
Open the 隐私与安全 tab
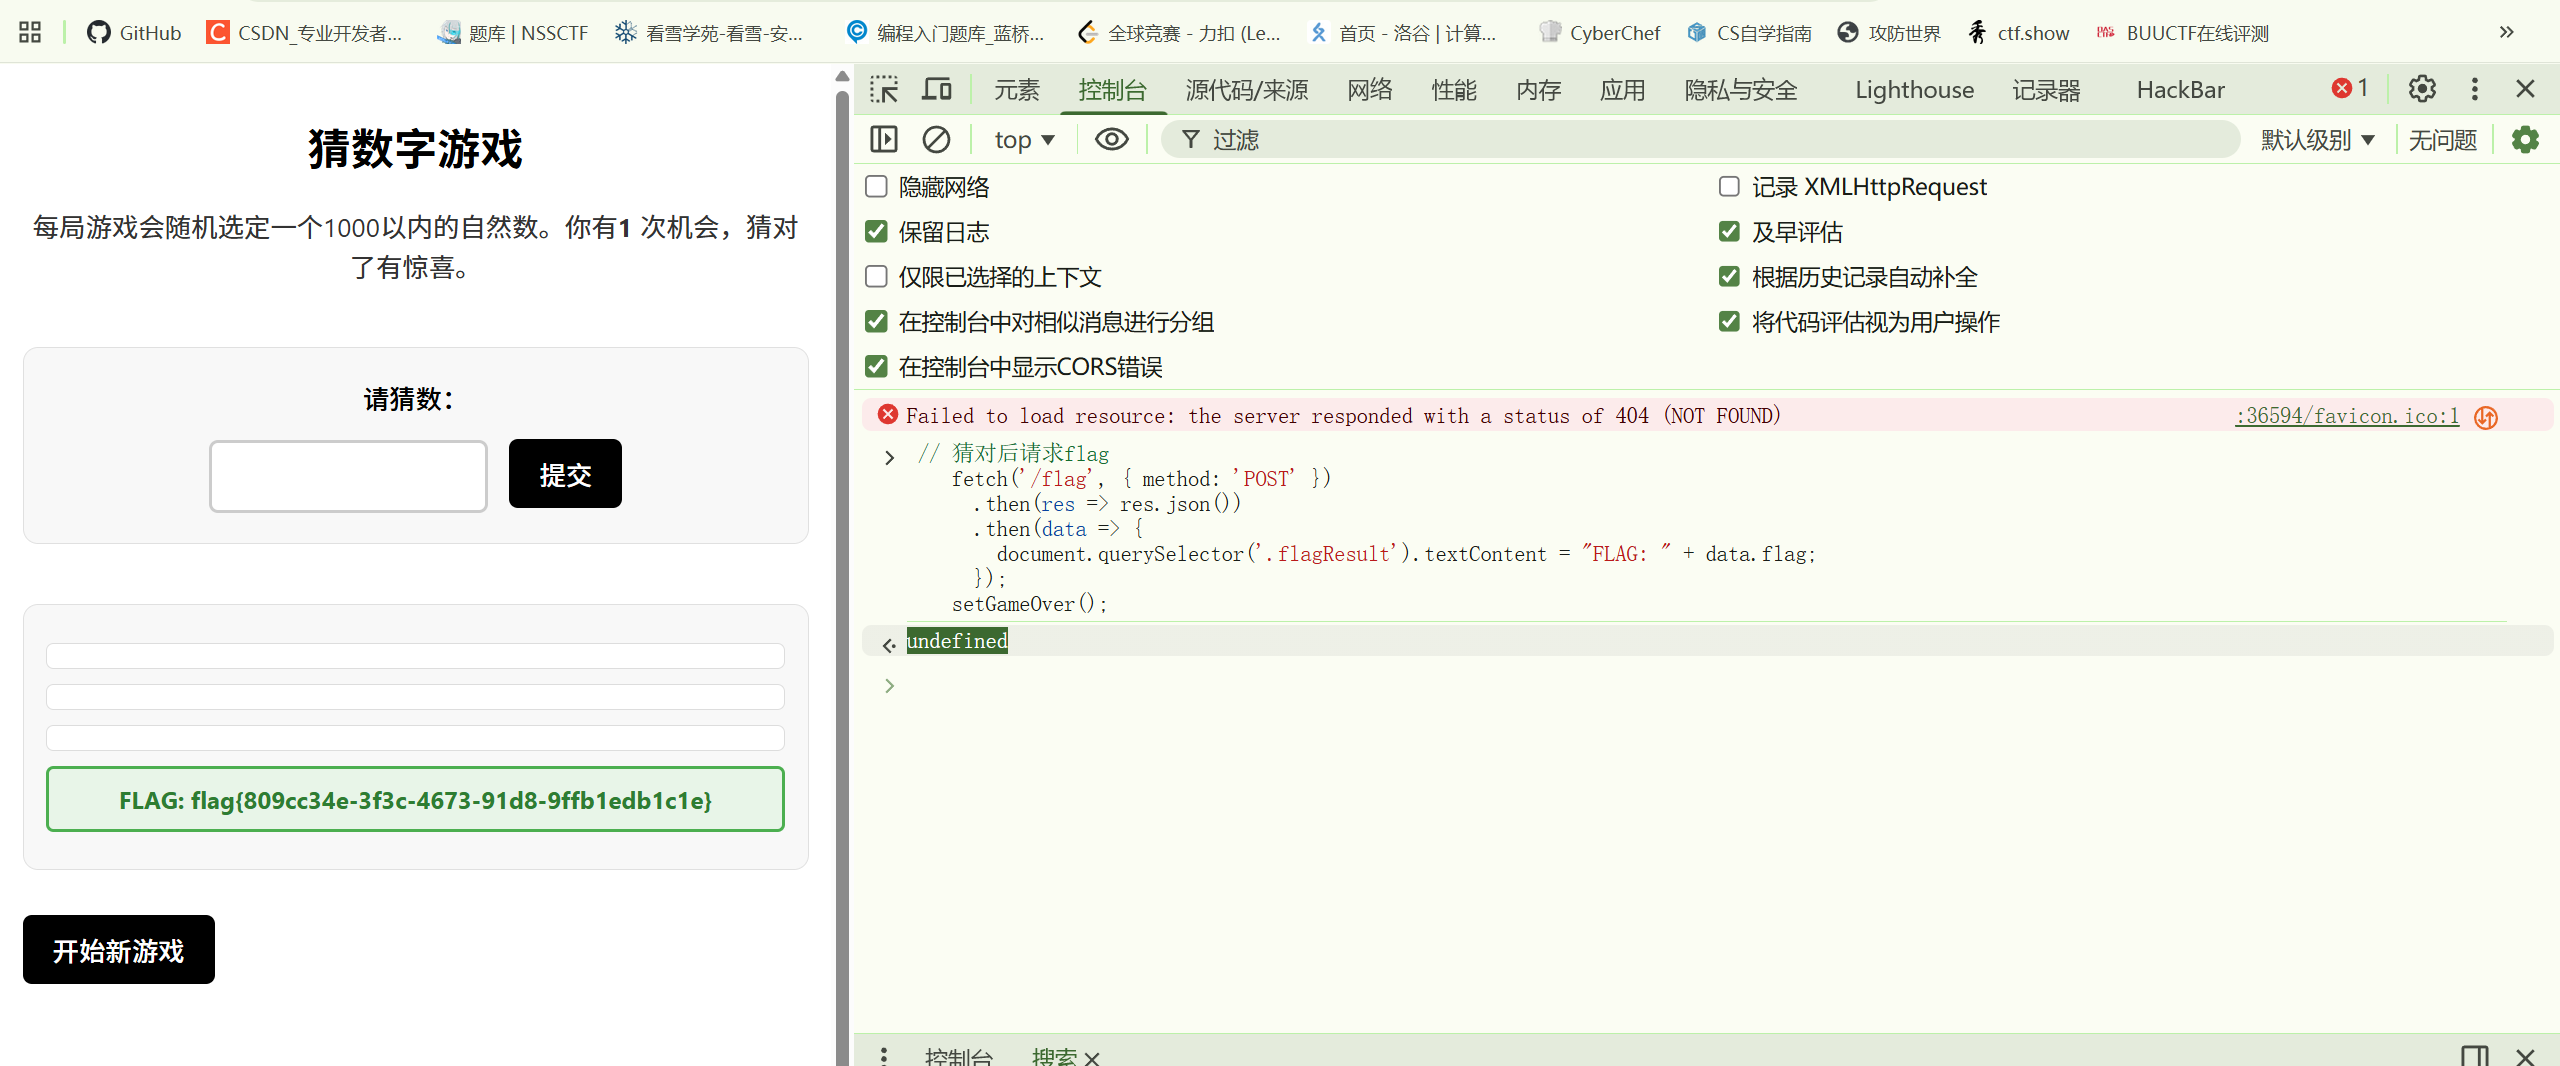click(1741, 90)
